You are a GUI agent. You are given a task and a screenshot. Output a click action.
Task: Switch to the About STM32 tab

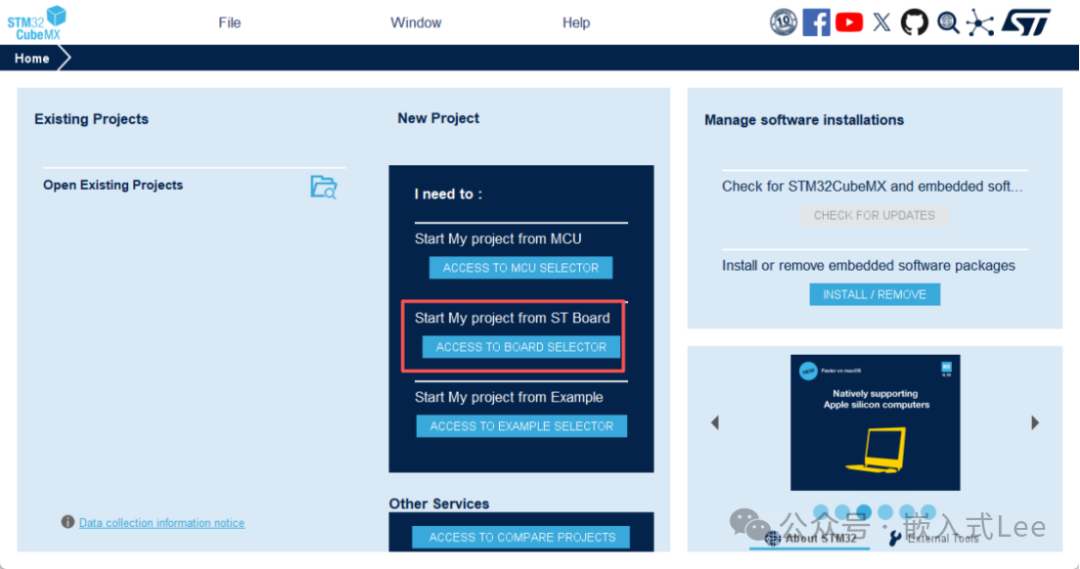(x=811, y=539)
